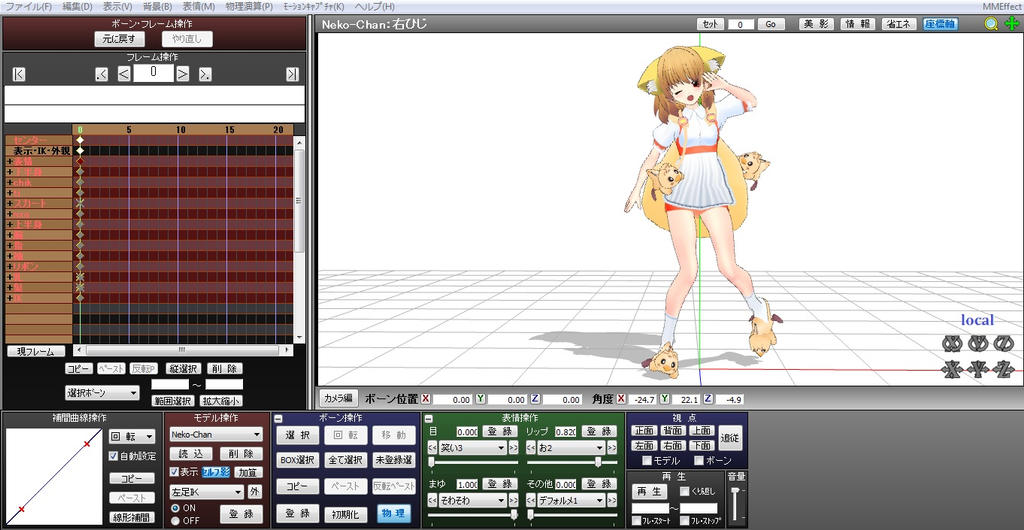Click the 初期化 reset button
This screenshot has width=1024, height=530.
345,513
